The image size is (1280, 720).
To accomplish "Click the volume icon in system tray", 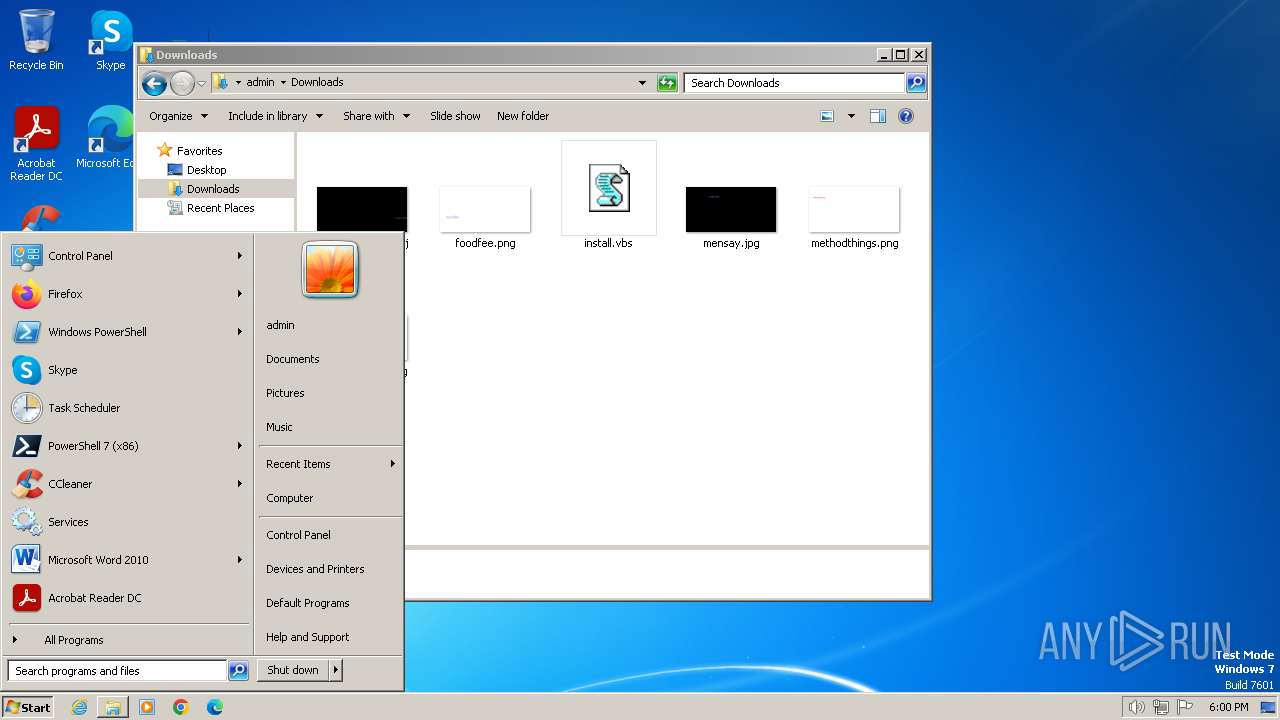I will (x=1136, y=707).
